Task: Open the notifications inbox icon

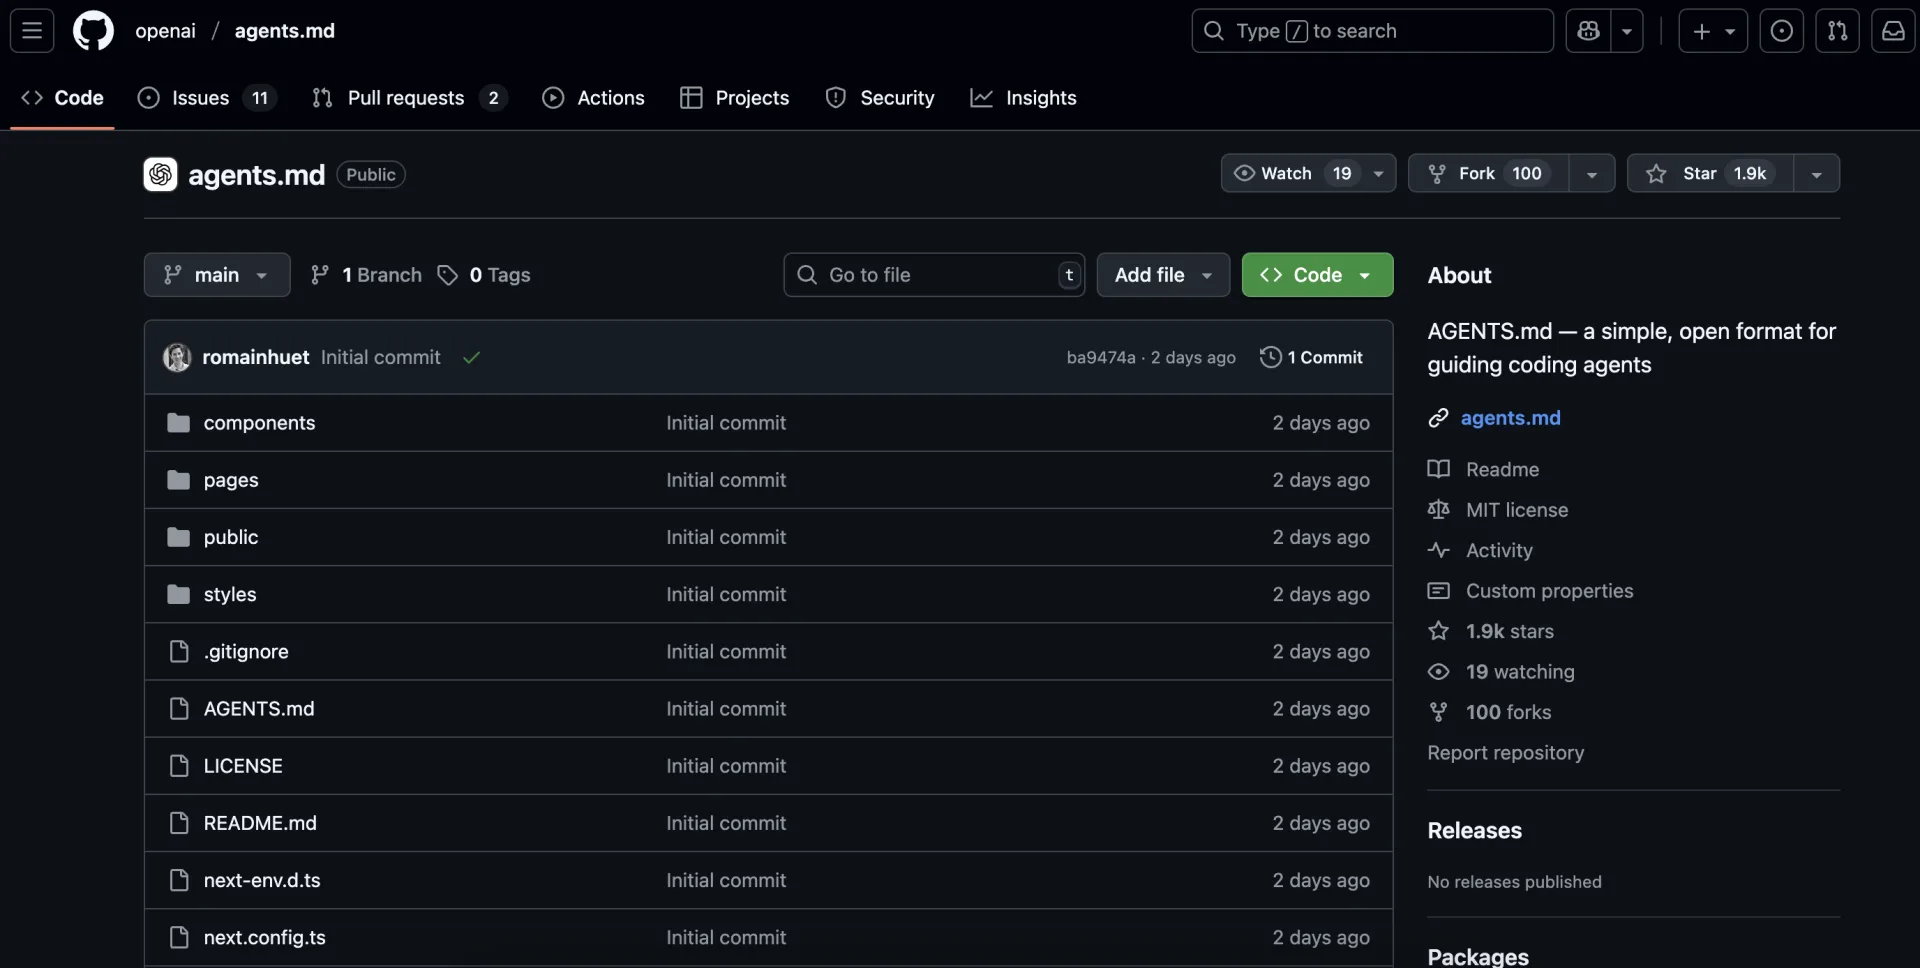Action: 1894,31
